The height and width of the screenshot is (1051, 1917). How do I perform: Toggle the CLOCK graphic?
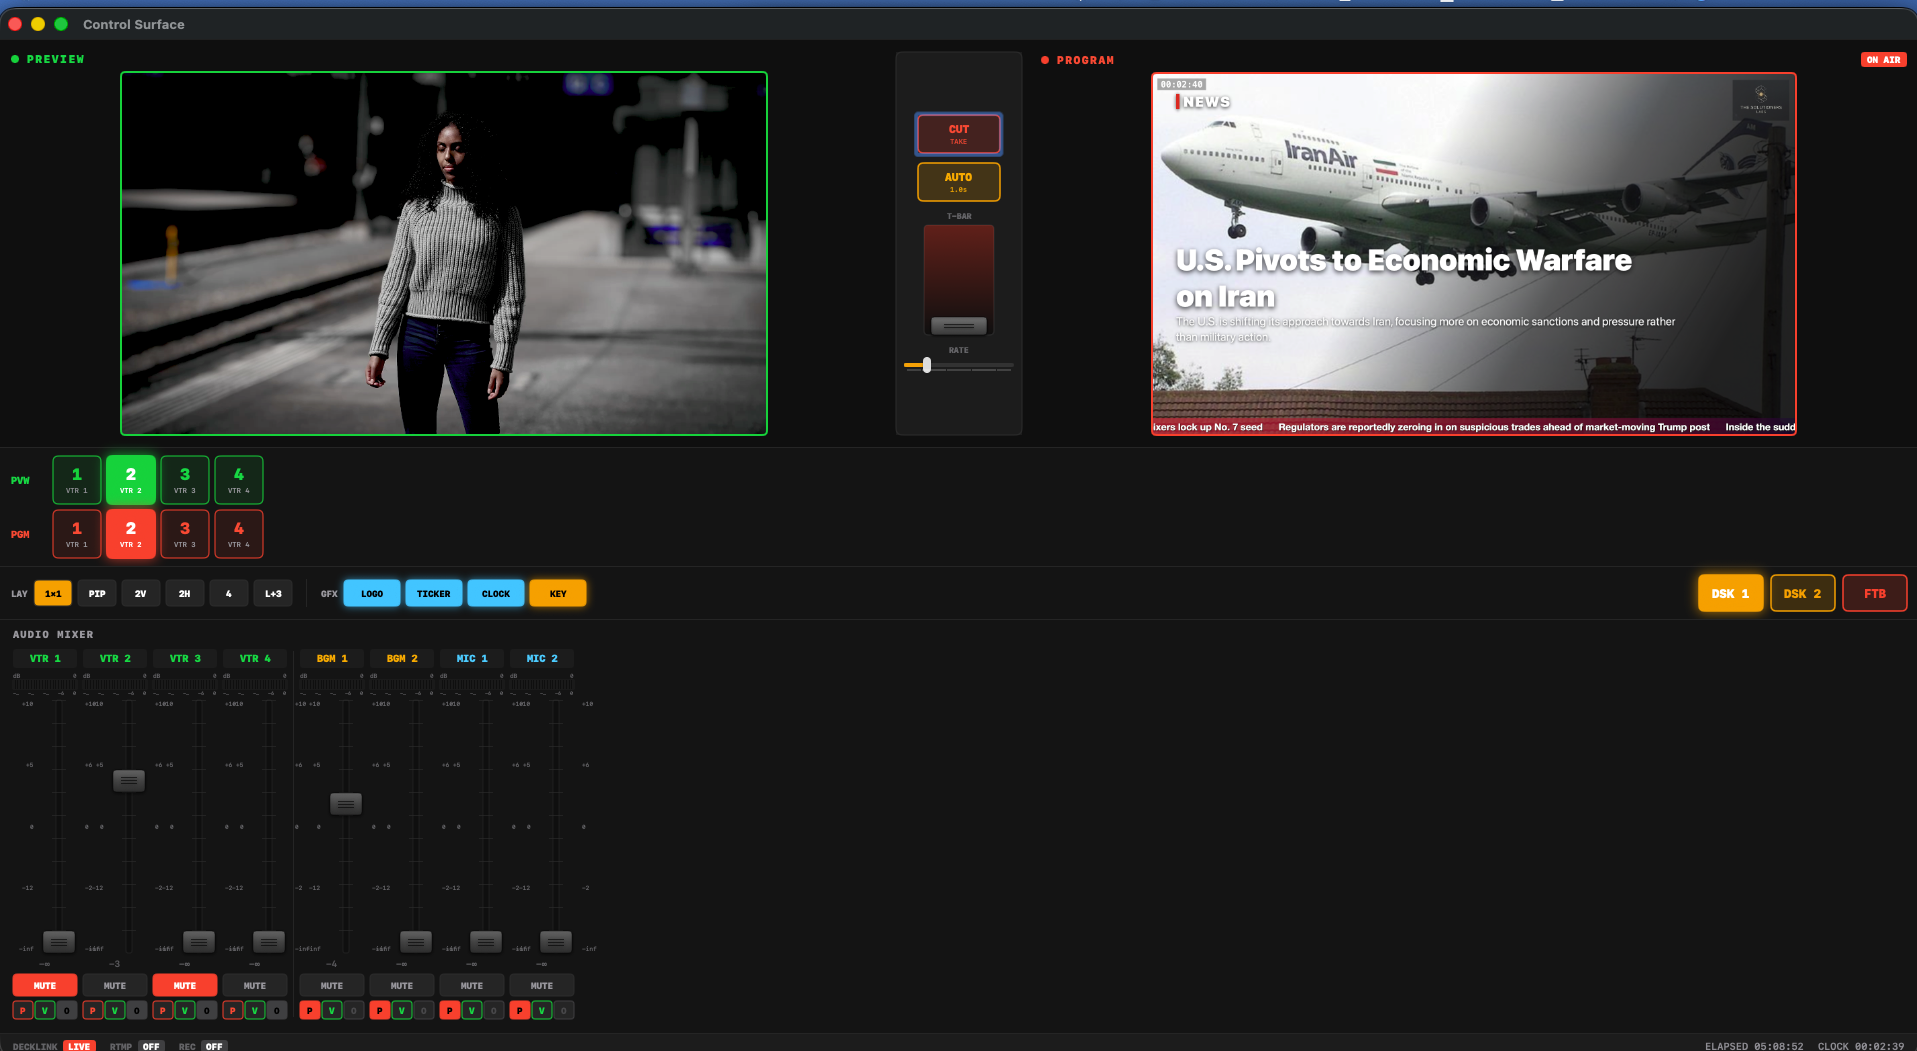tap(496, 593)
